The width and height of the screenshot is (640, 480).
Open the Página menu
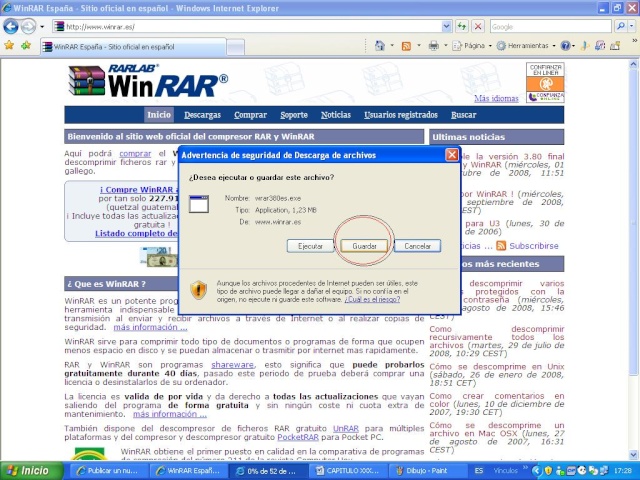click(x=472, y=46)
